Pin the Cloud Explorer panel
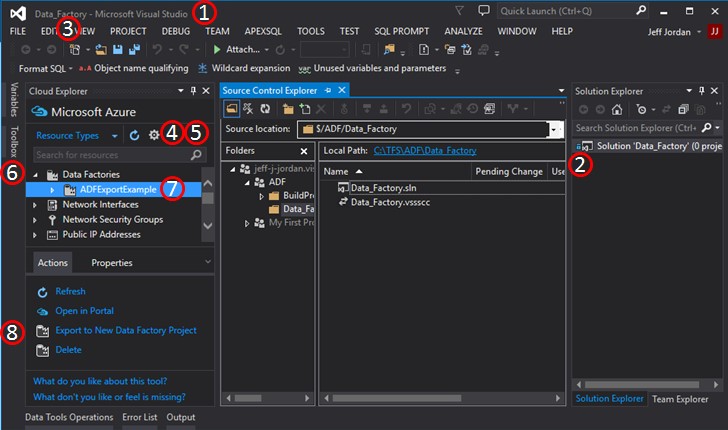This screenshot has height=430, width=728. tap(194, 91)
